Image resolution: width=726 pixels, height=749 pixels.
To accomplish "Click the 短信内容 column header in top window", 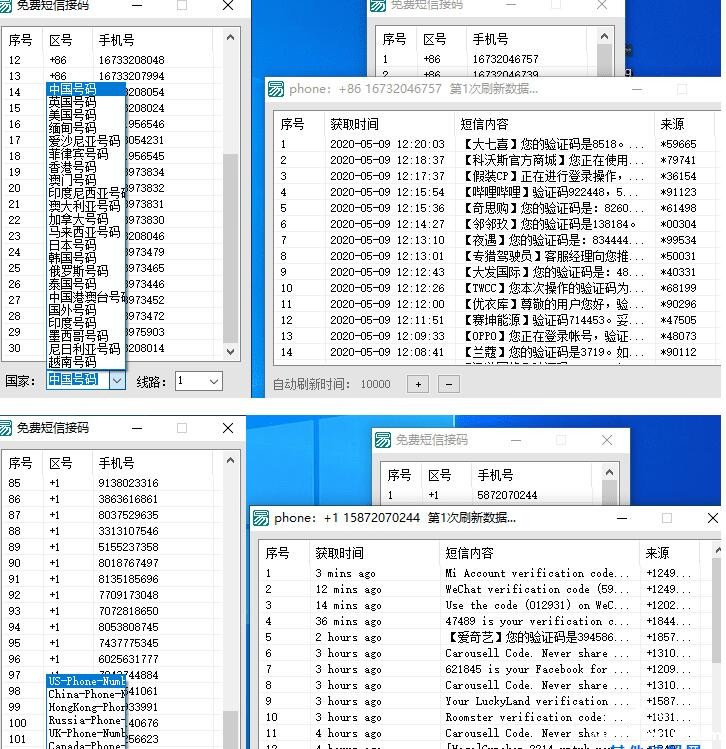I will click(554, 124).
